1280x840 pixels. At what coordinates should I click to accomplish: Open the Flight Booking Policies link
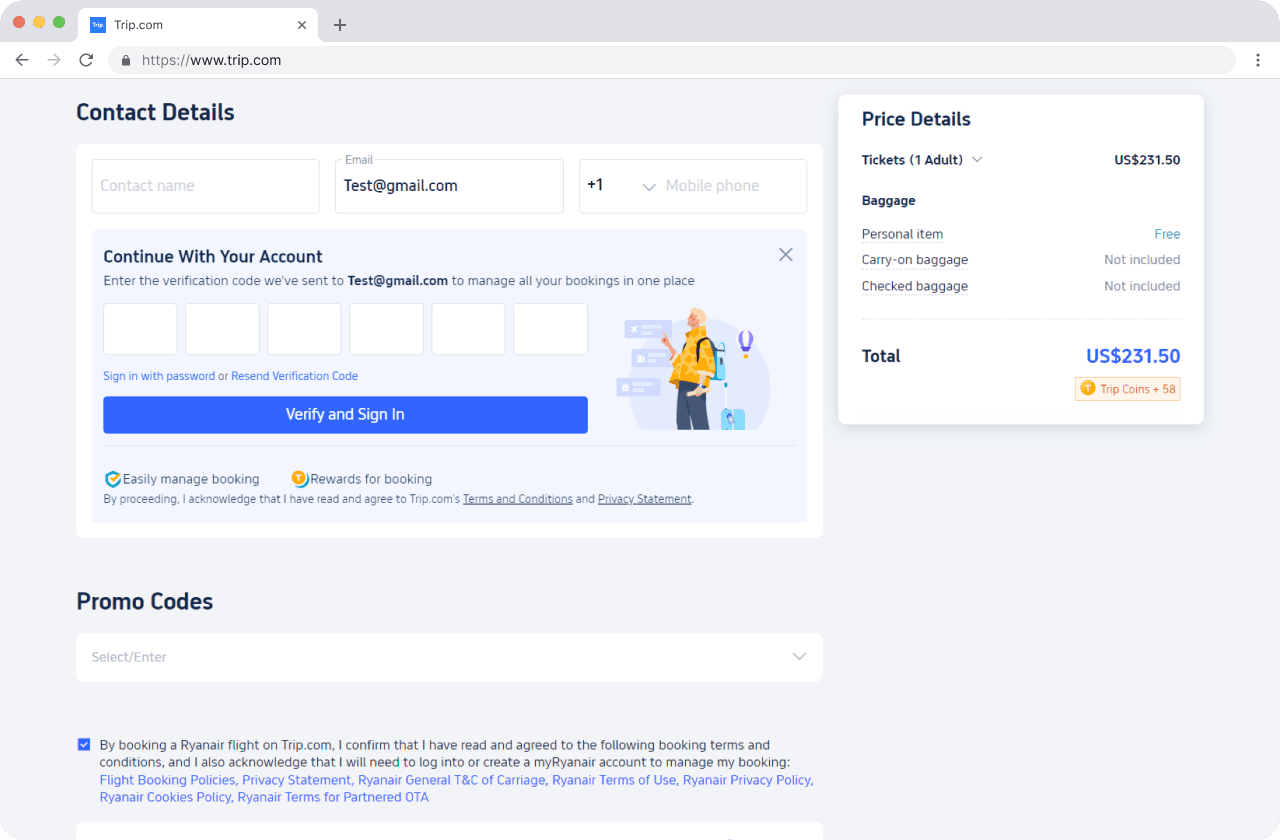point(167,780)
